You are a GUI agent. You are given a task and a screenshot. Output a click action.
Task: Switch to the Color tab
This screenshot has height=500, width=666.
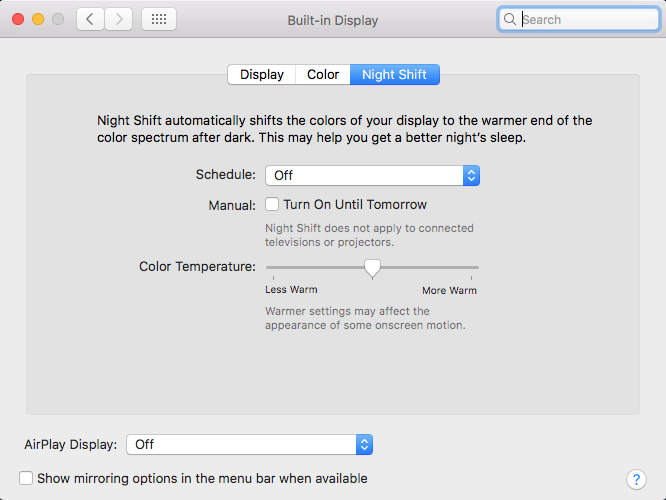(x=323, y=75)
